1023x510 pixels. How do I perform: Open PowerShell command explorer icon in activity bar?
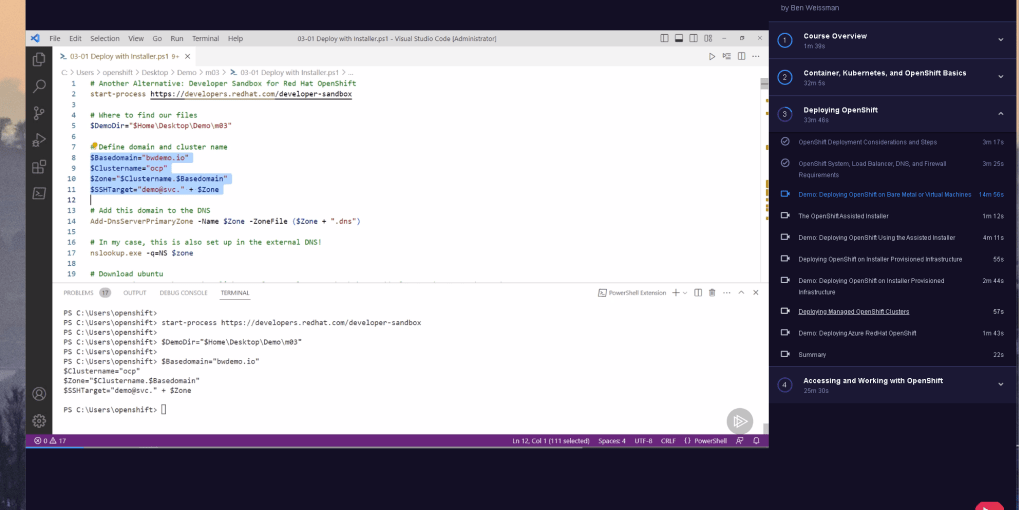pyautogui.click(x=39, y=193)
